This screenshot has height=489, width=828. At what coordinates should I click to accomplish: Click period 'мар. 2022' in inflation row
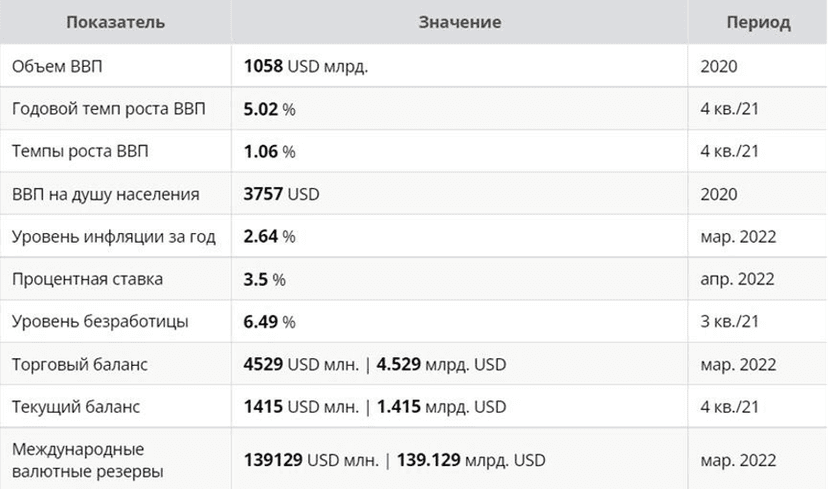pyautogui.click(x=738, y=237)
